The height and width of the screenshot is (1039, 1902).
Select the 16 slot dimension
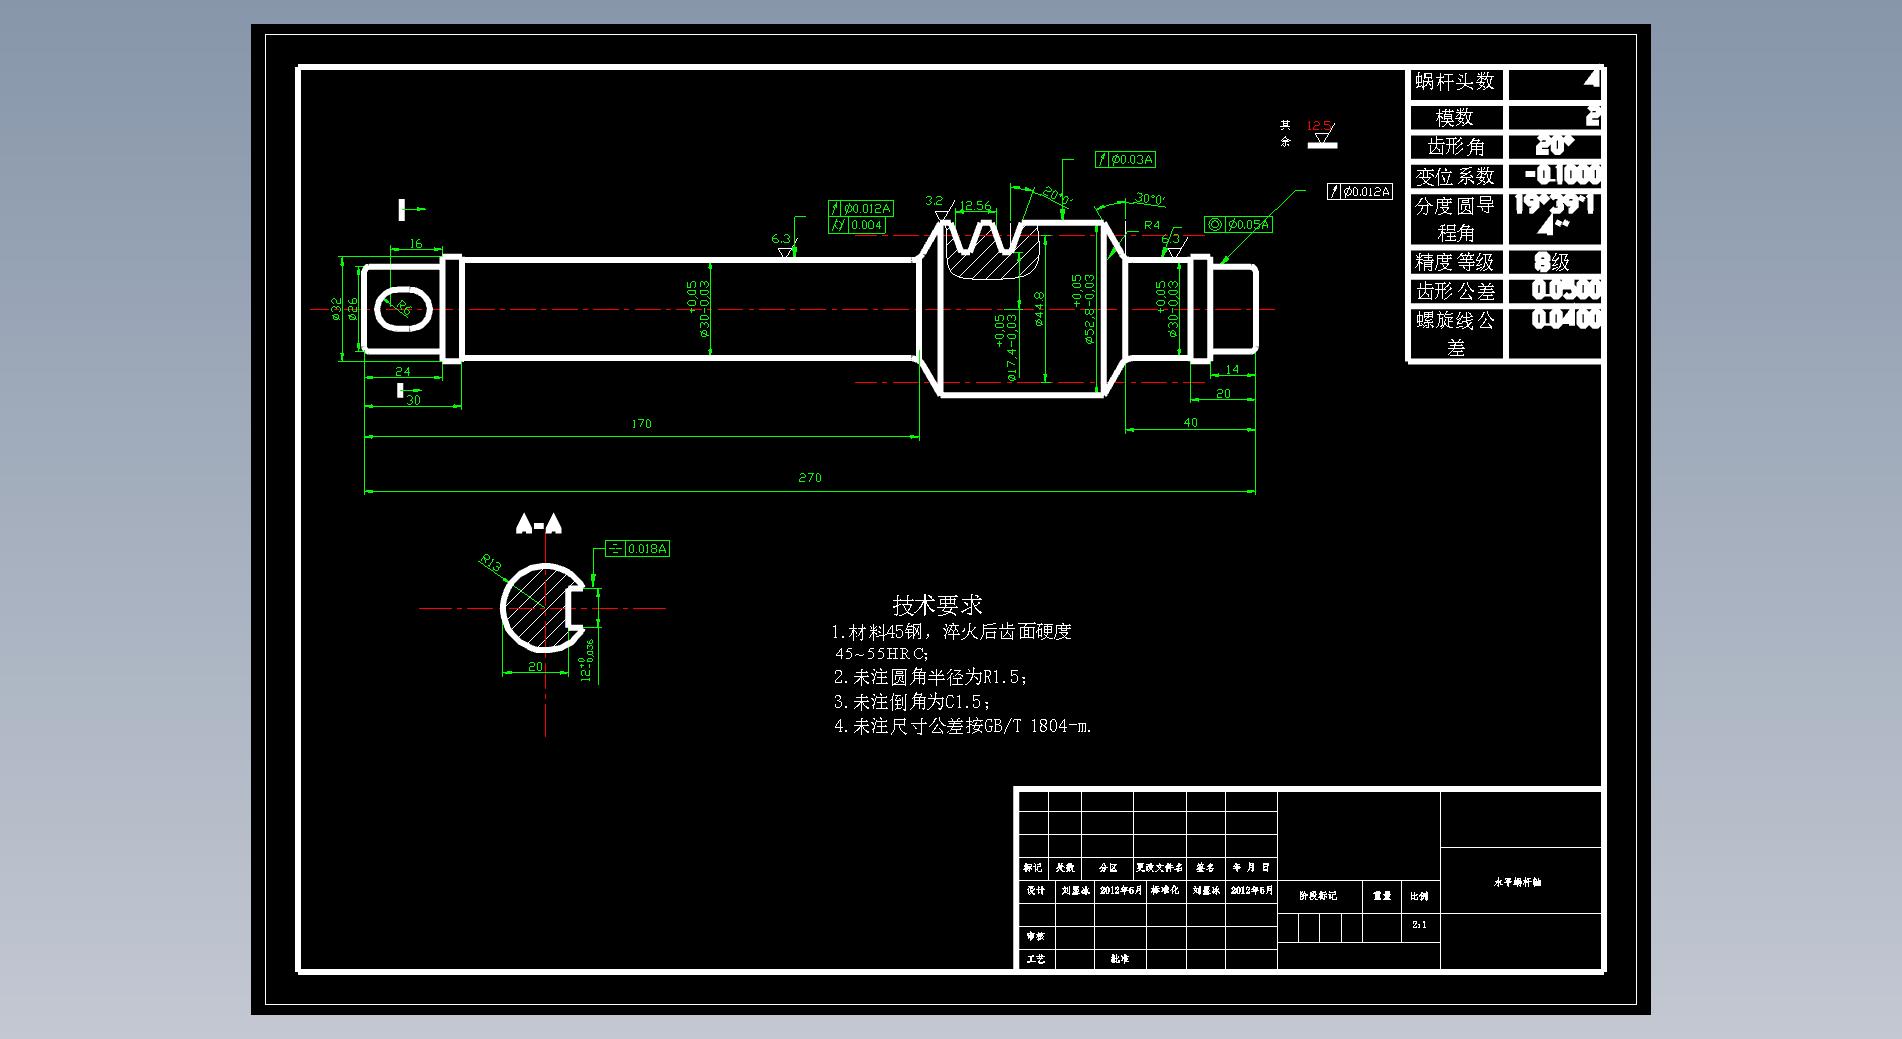416,244
